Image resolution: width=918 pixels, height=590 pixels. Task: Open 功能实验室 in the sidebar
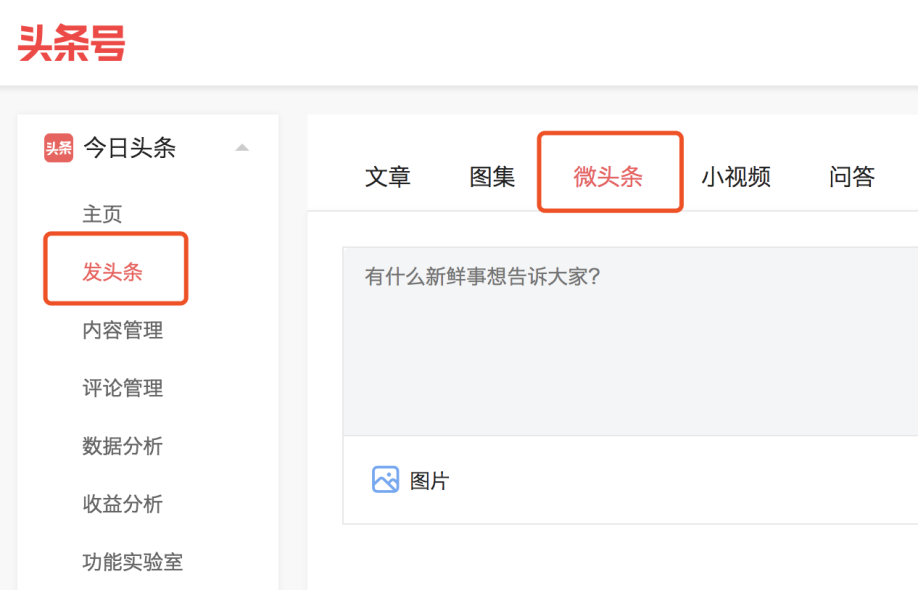[132, 562]
